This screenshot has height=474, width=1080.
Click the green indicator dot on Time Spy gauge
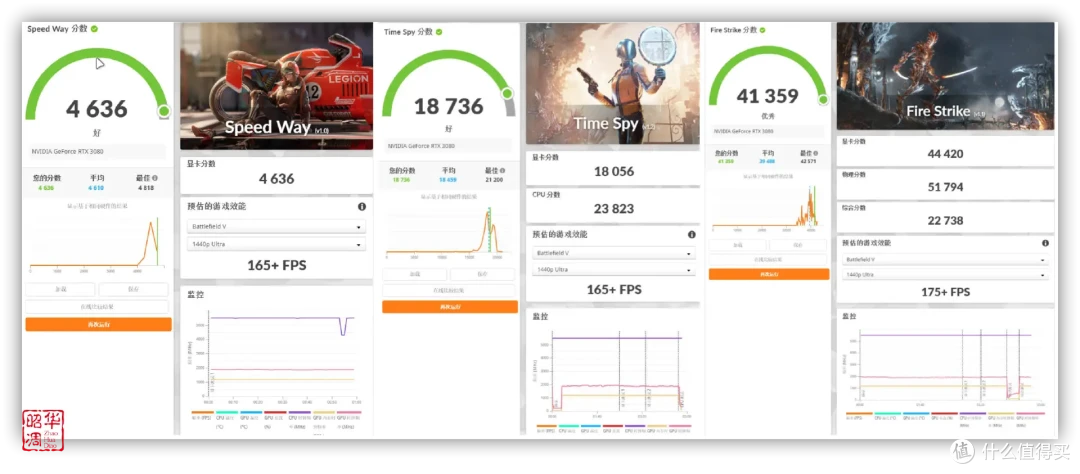(508, 93)
